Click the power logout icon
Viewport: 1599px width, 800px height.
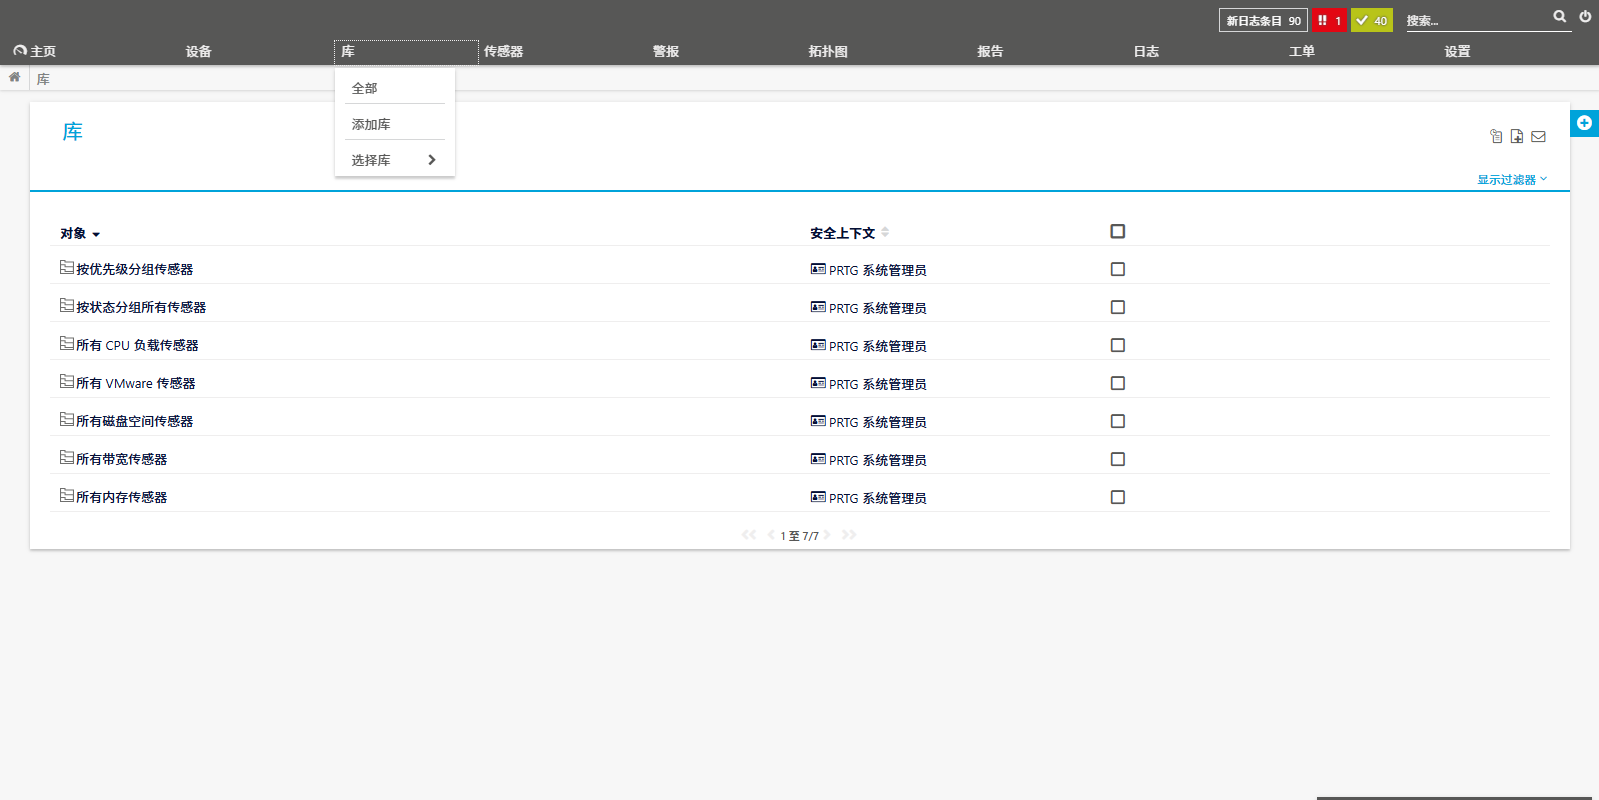click(x=1585, y=17)
